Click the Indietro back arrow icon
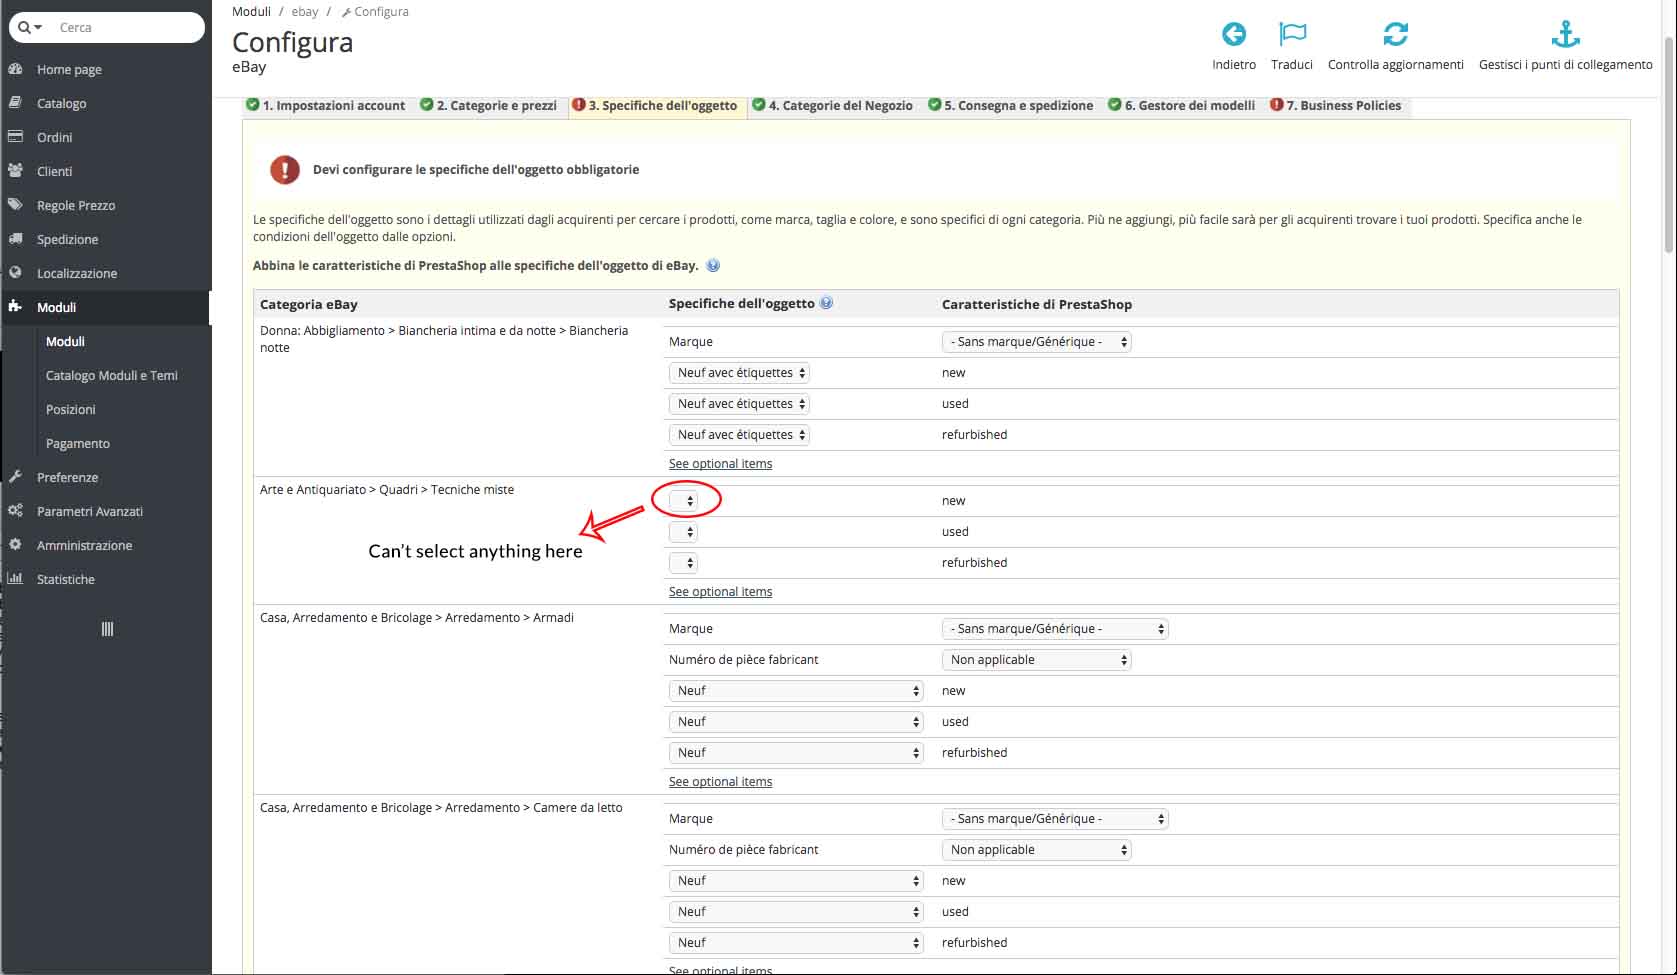Image resolution: width=1677 pixels, height=975 pixels. pos(1234,35)
